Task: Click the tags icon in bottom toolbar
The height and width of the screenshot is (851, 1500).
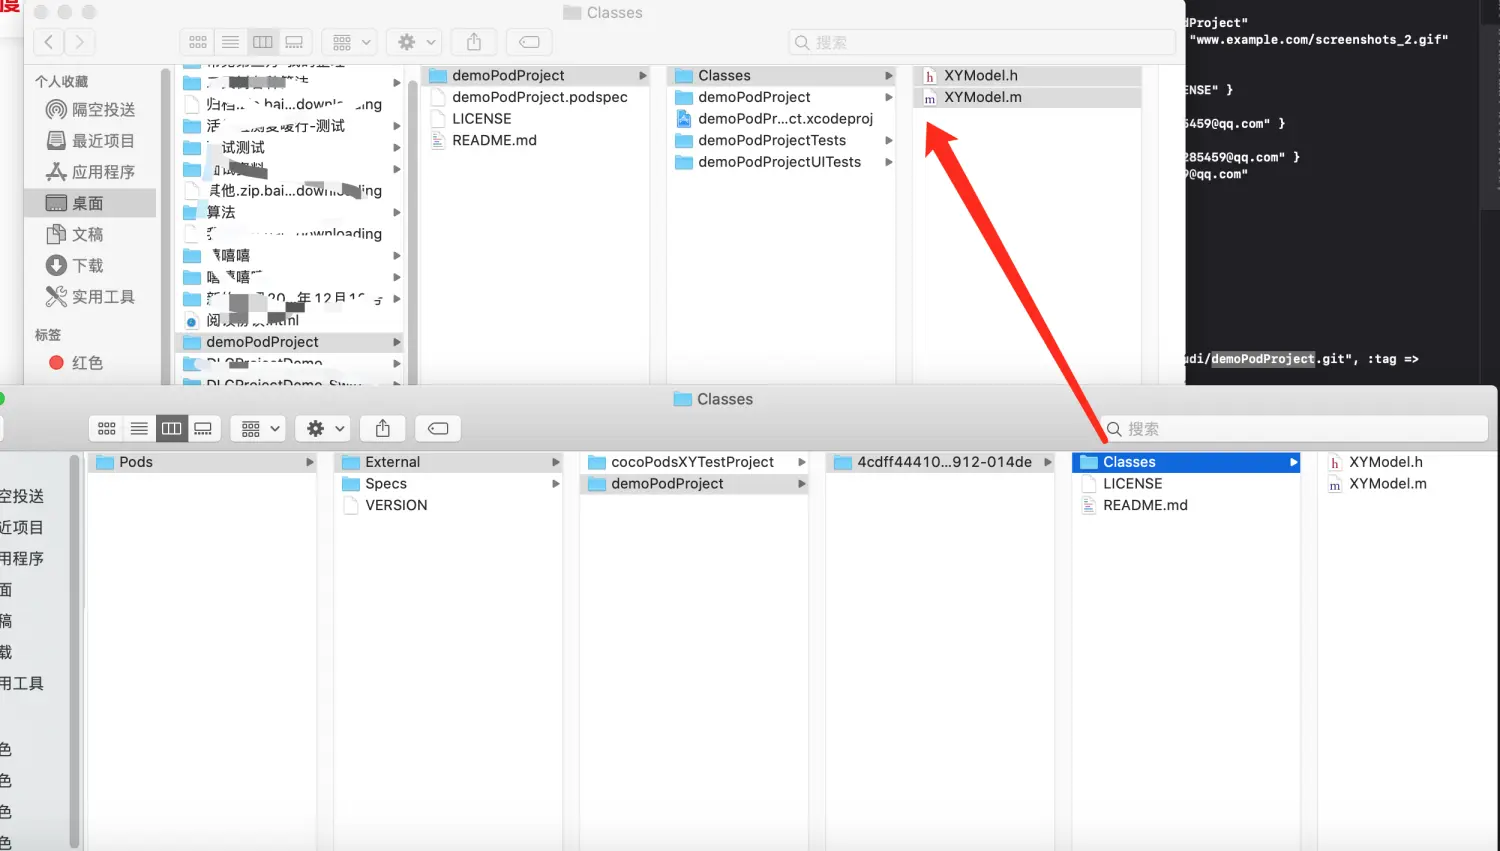Action: (438, 429)
